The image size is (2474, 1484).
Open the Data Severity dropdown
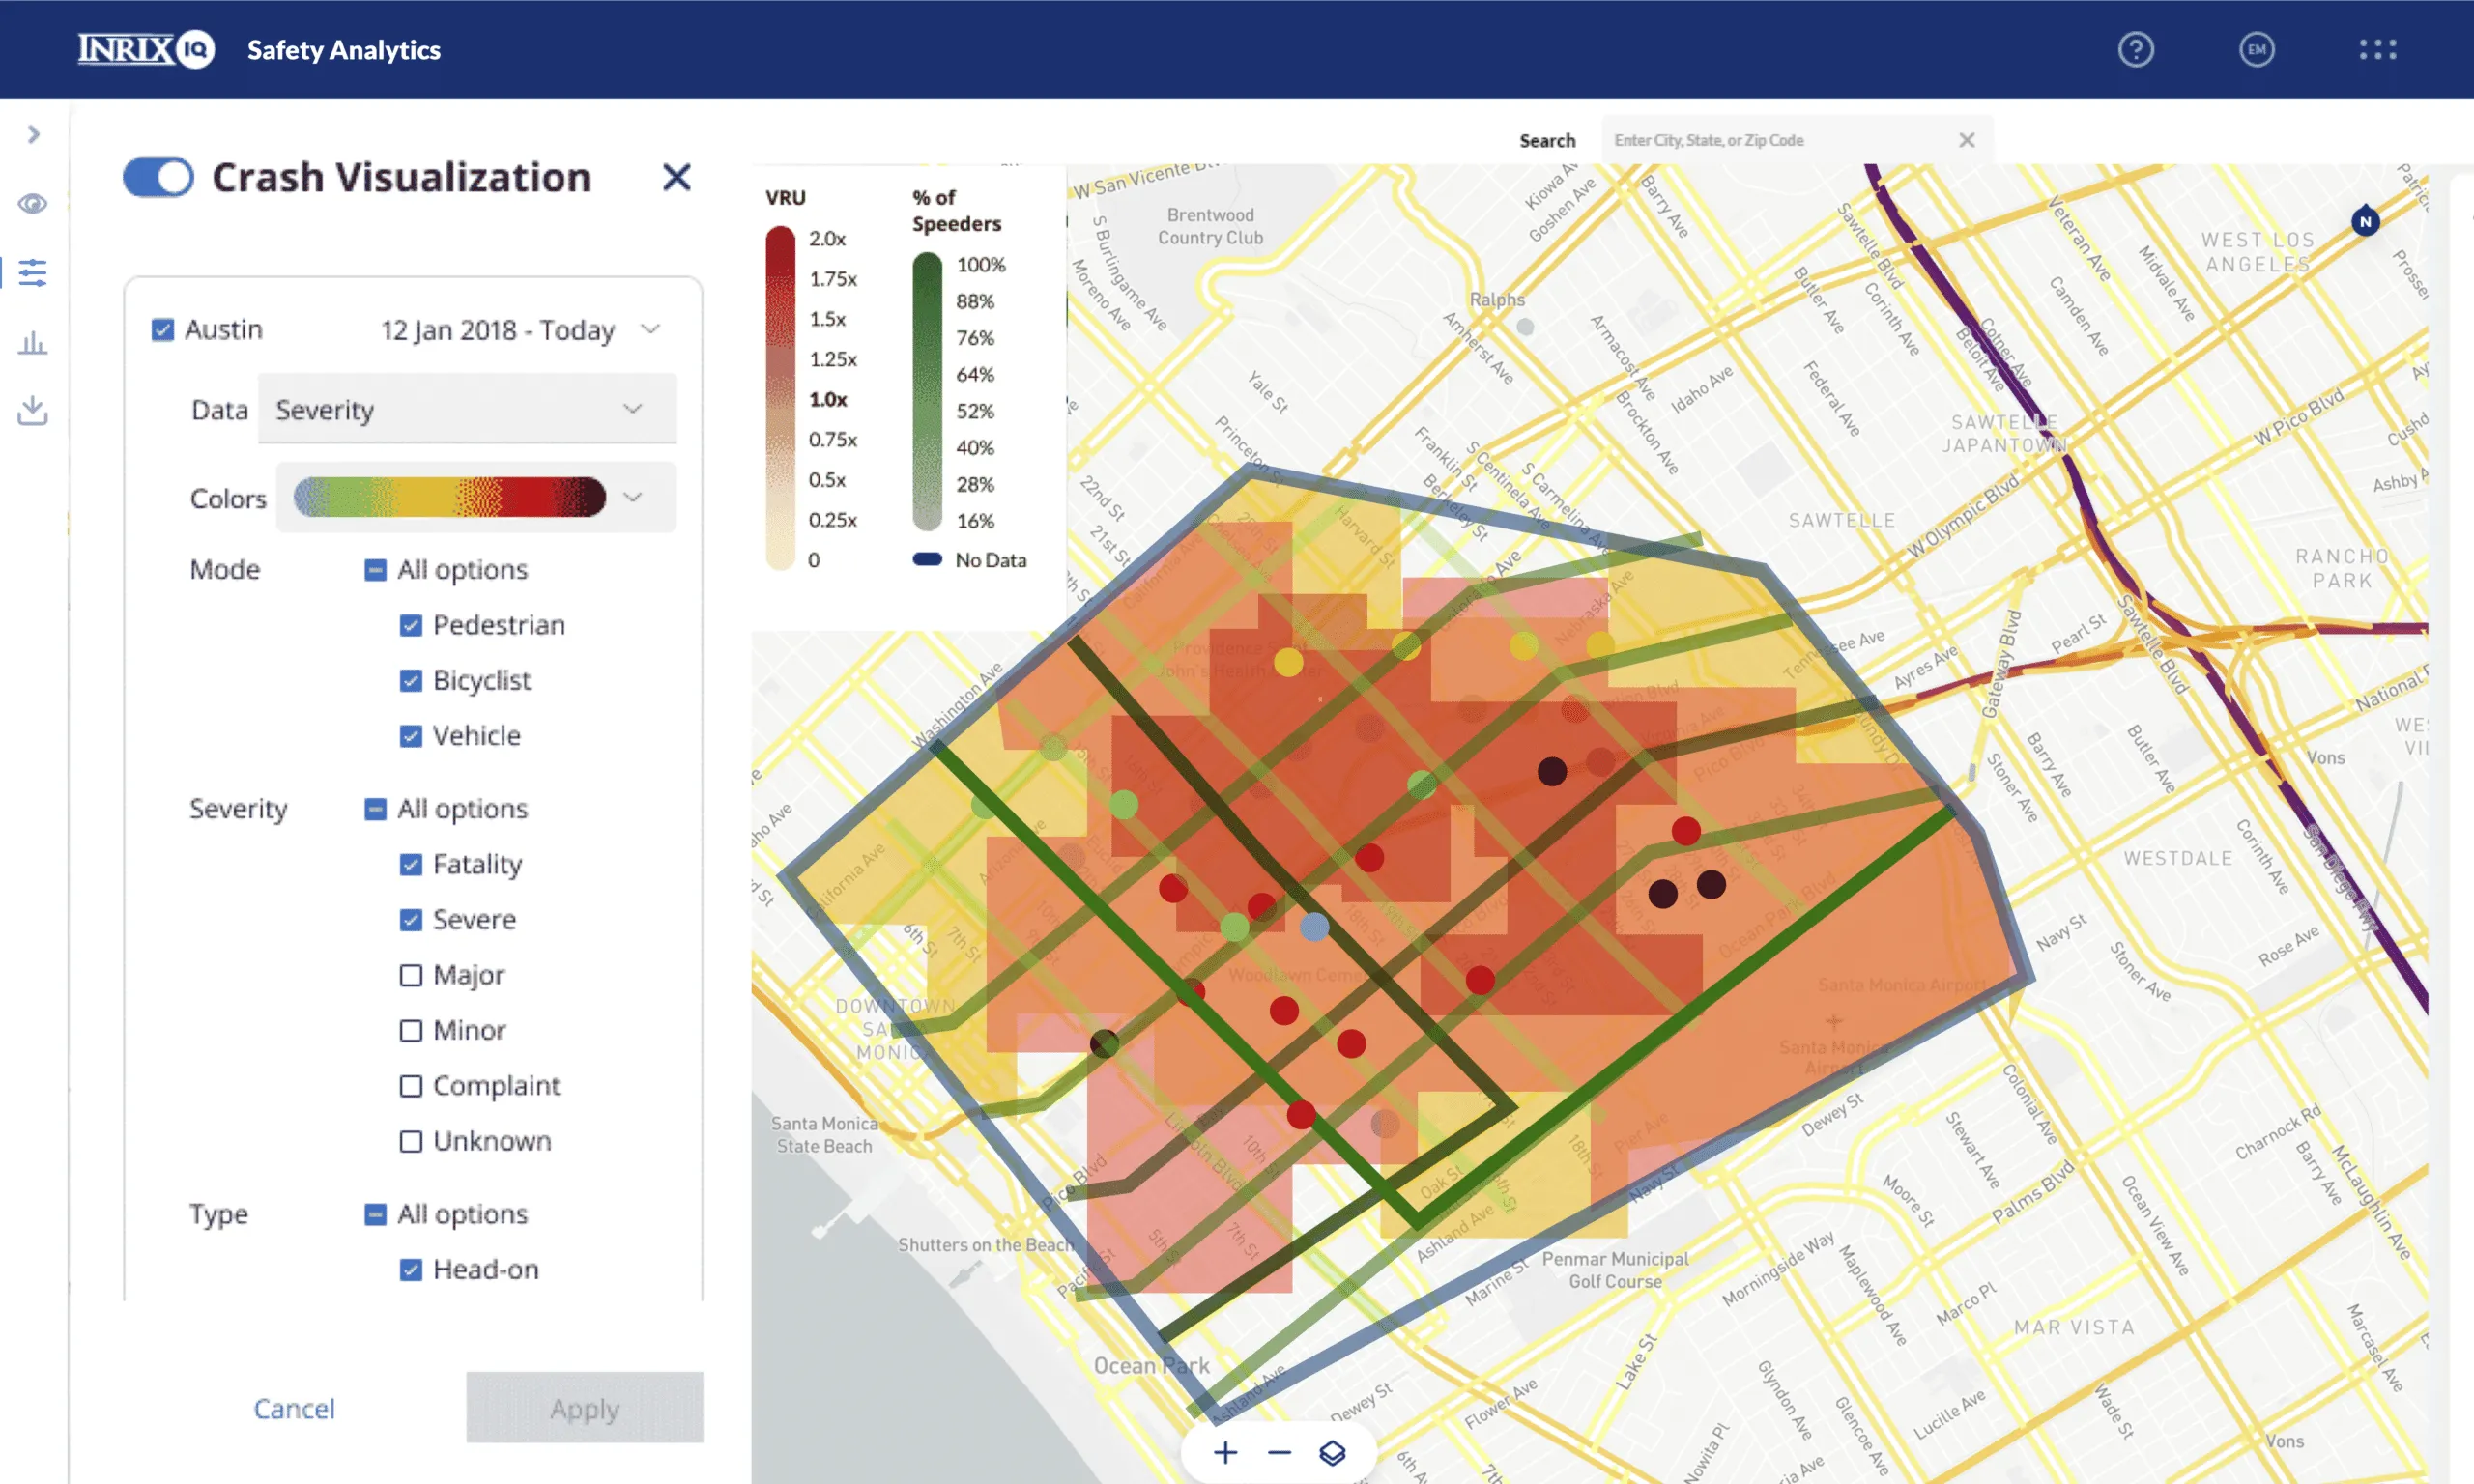(x=467, y=409)
